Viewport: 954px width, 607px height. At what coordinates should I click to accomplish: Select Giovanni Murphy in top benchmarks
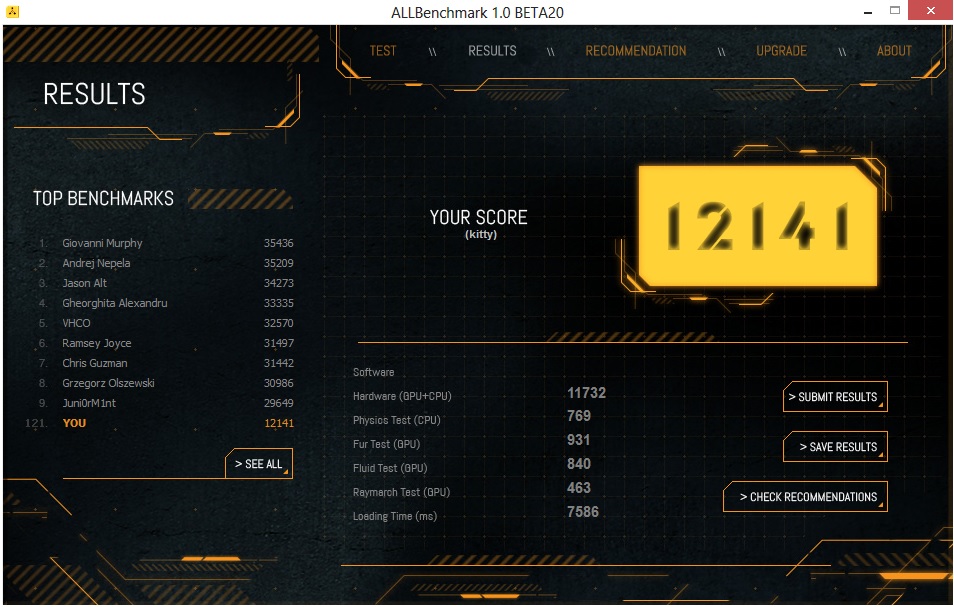point(102,243)
